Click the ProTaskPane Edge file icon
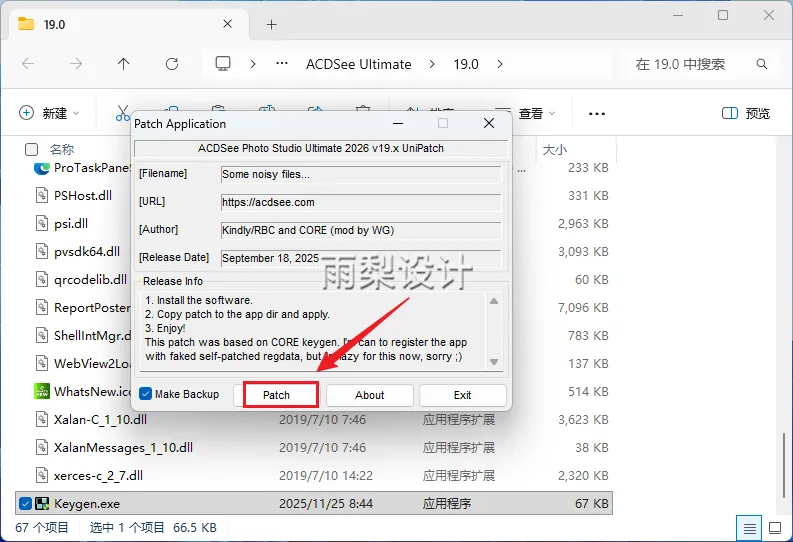This screenshot has width=793, height=542. (41, 168)
